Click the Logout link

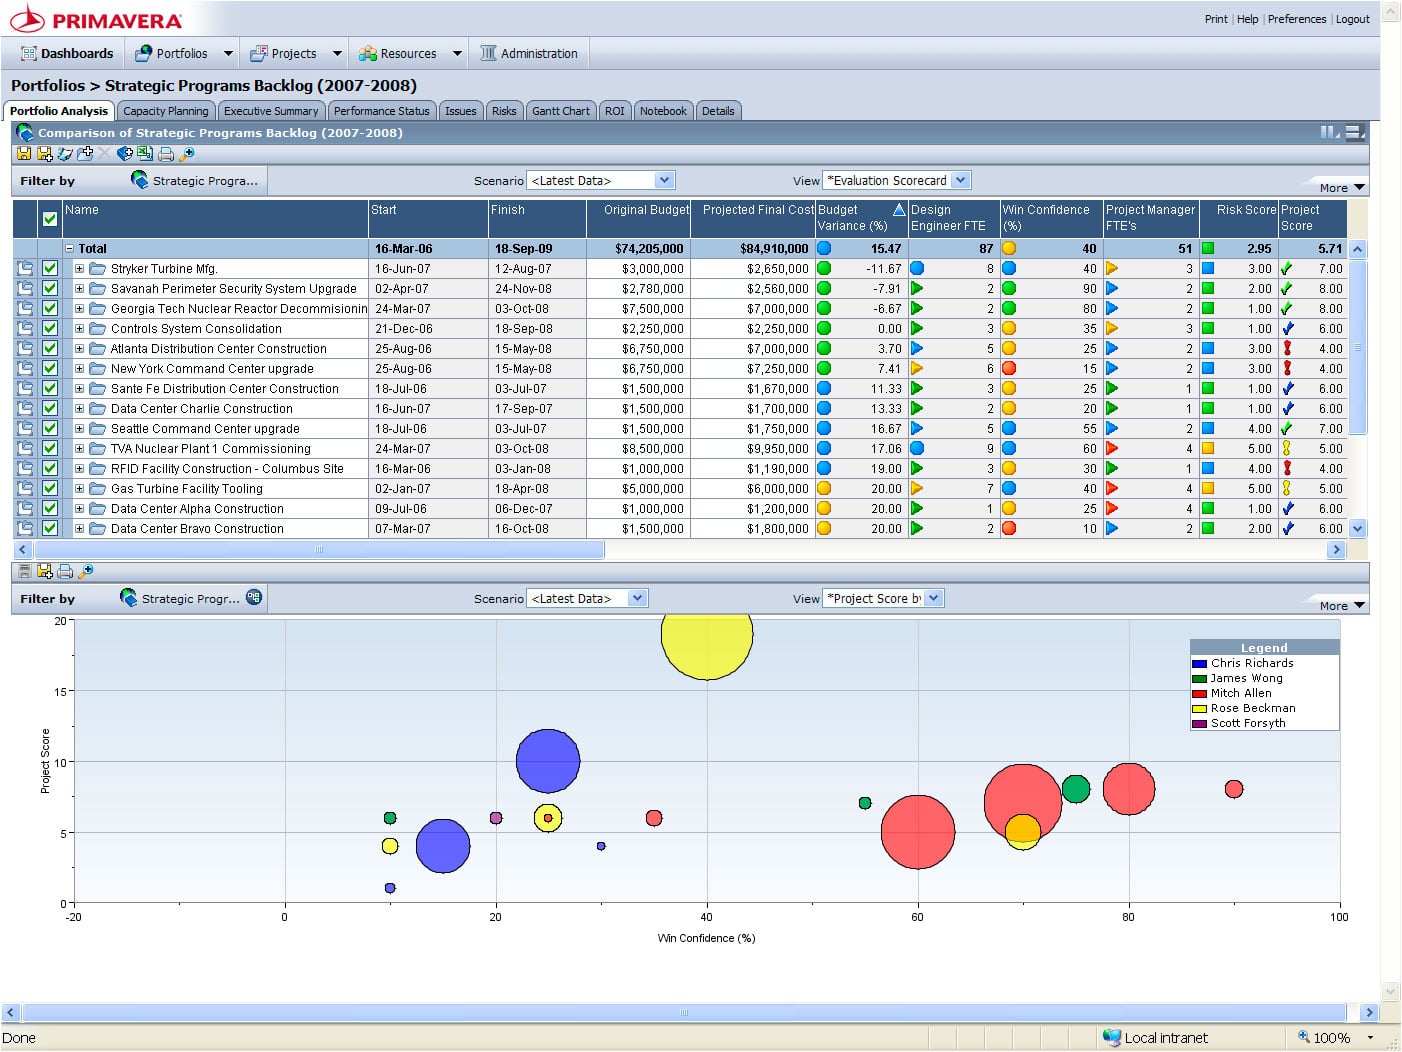[x=1352, y=19]
